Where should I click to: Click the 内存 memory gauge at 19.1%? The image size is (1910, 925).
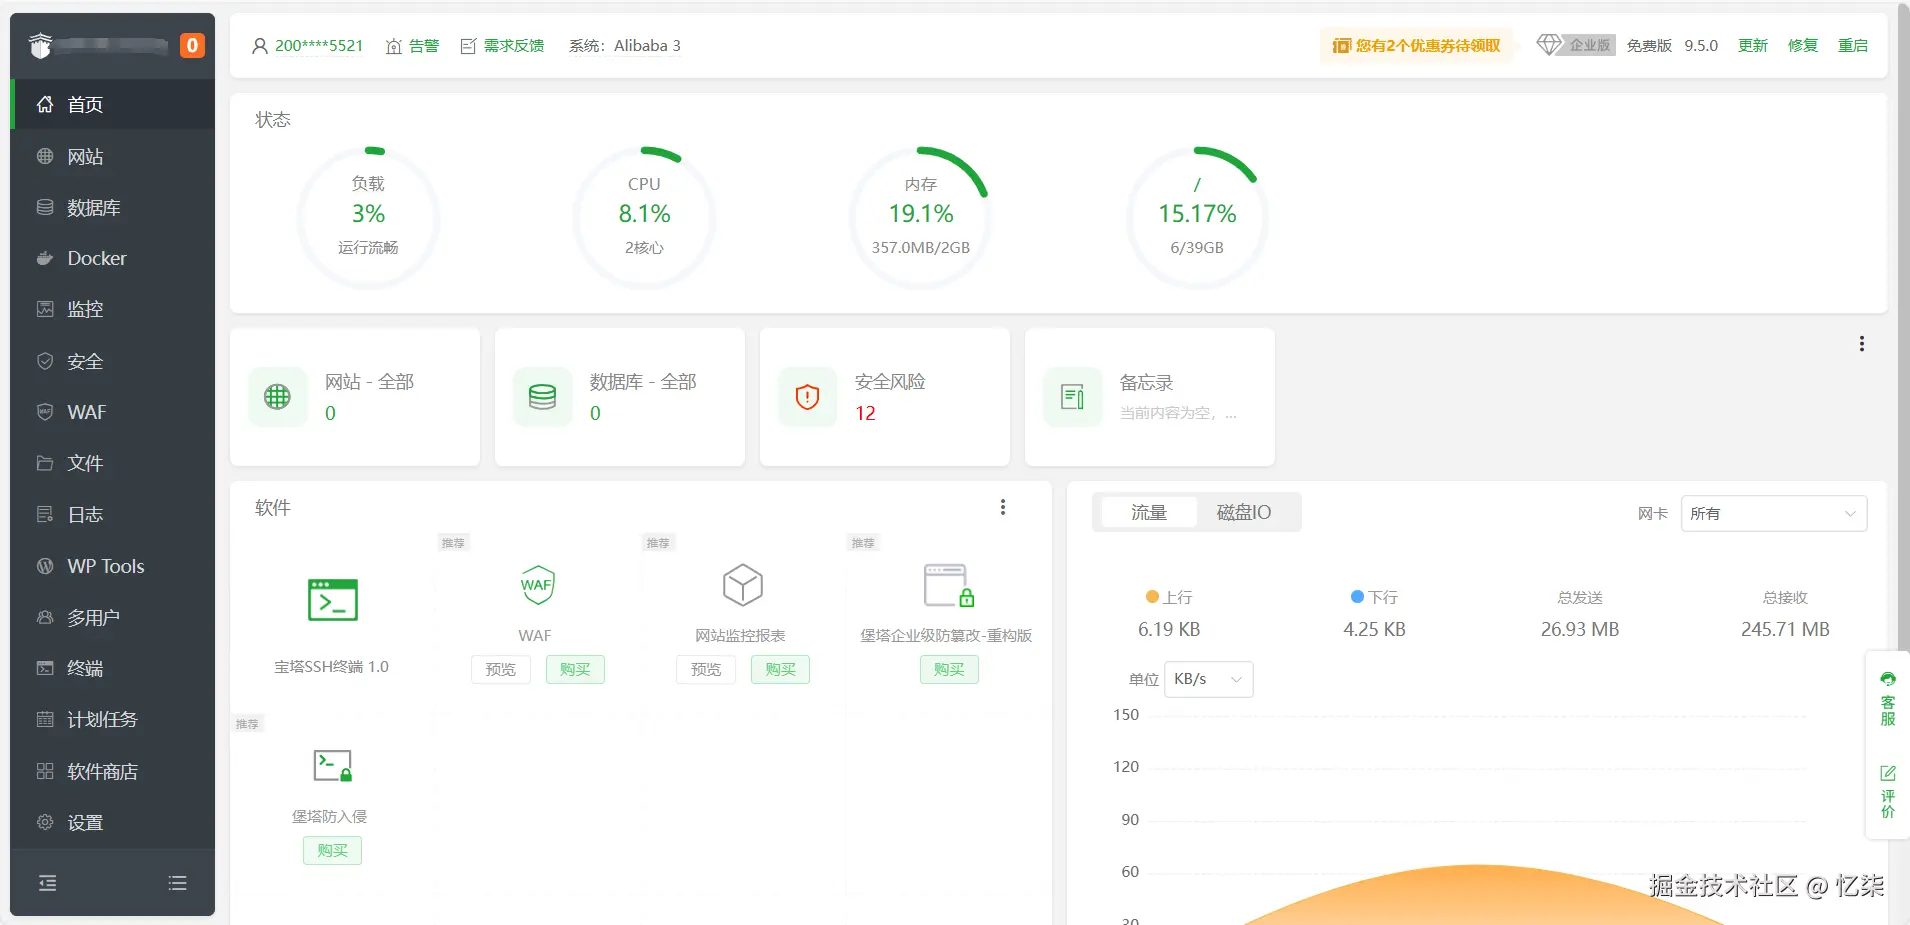tap(921, 217)
